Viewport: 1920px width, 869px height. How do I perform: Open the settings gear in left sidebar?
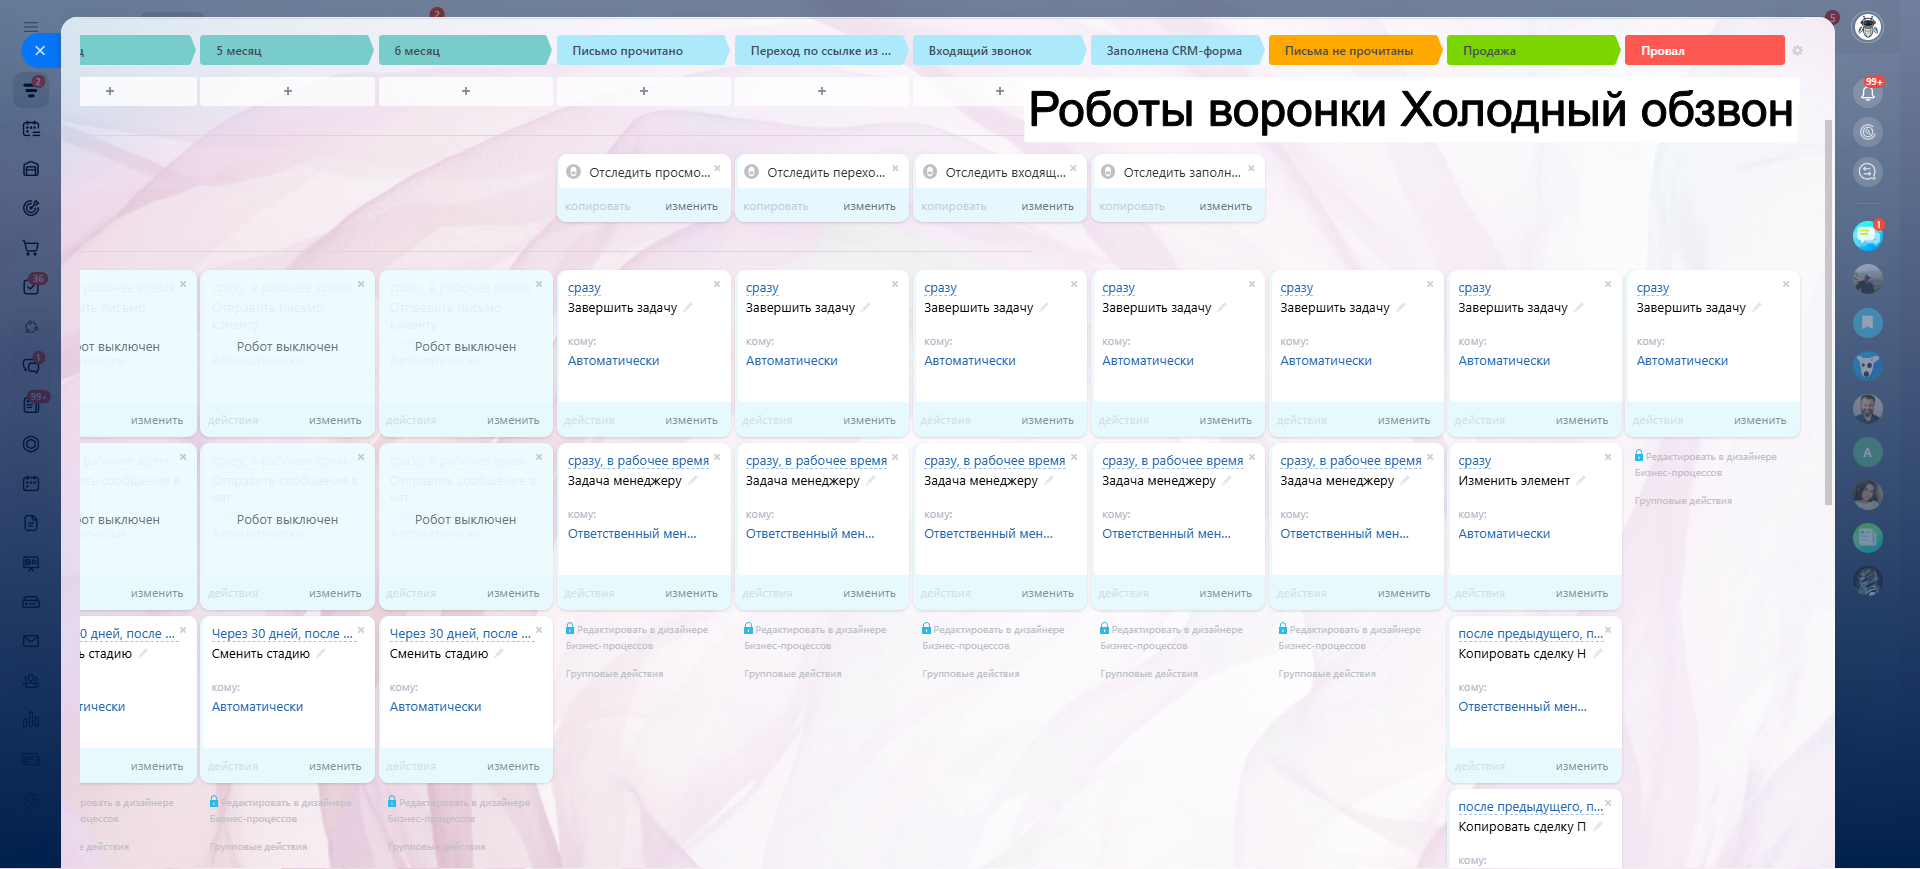click(31, 800)
